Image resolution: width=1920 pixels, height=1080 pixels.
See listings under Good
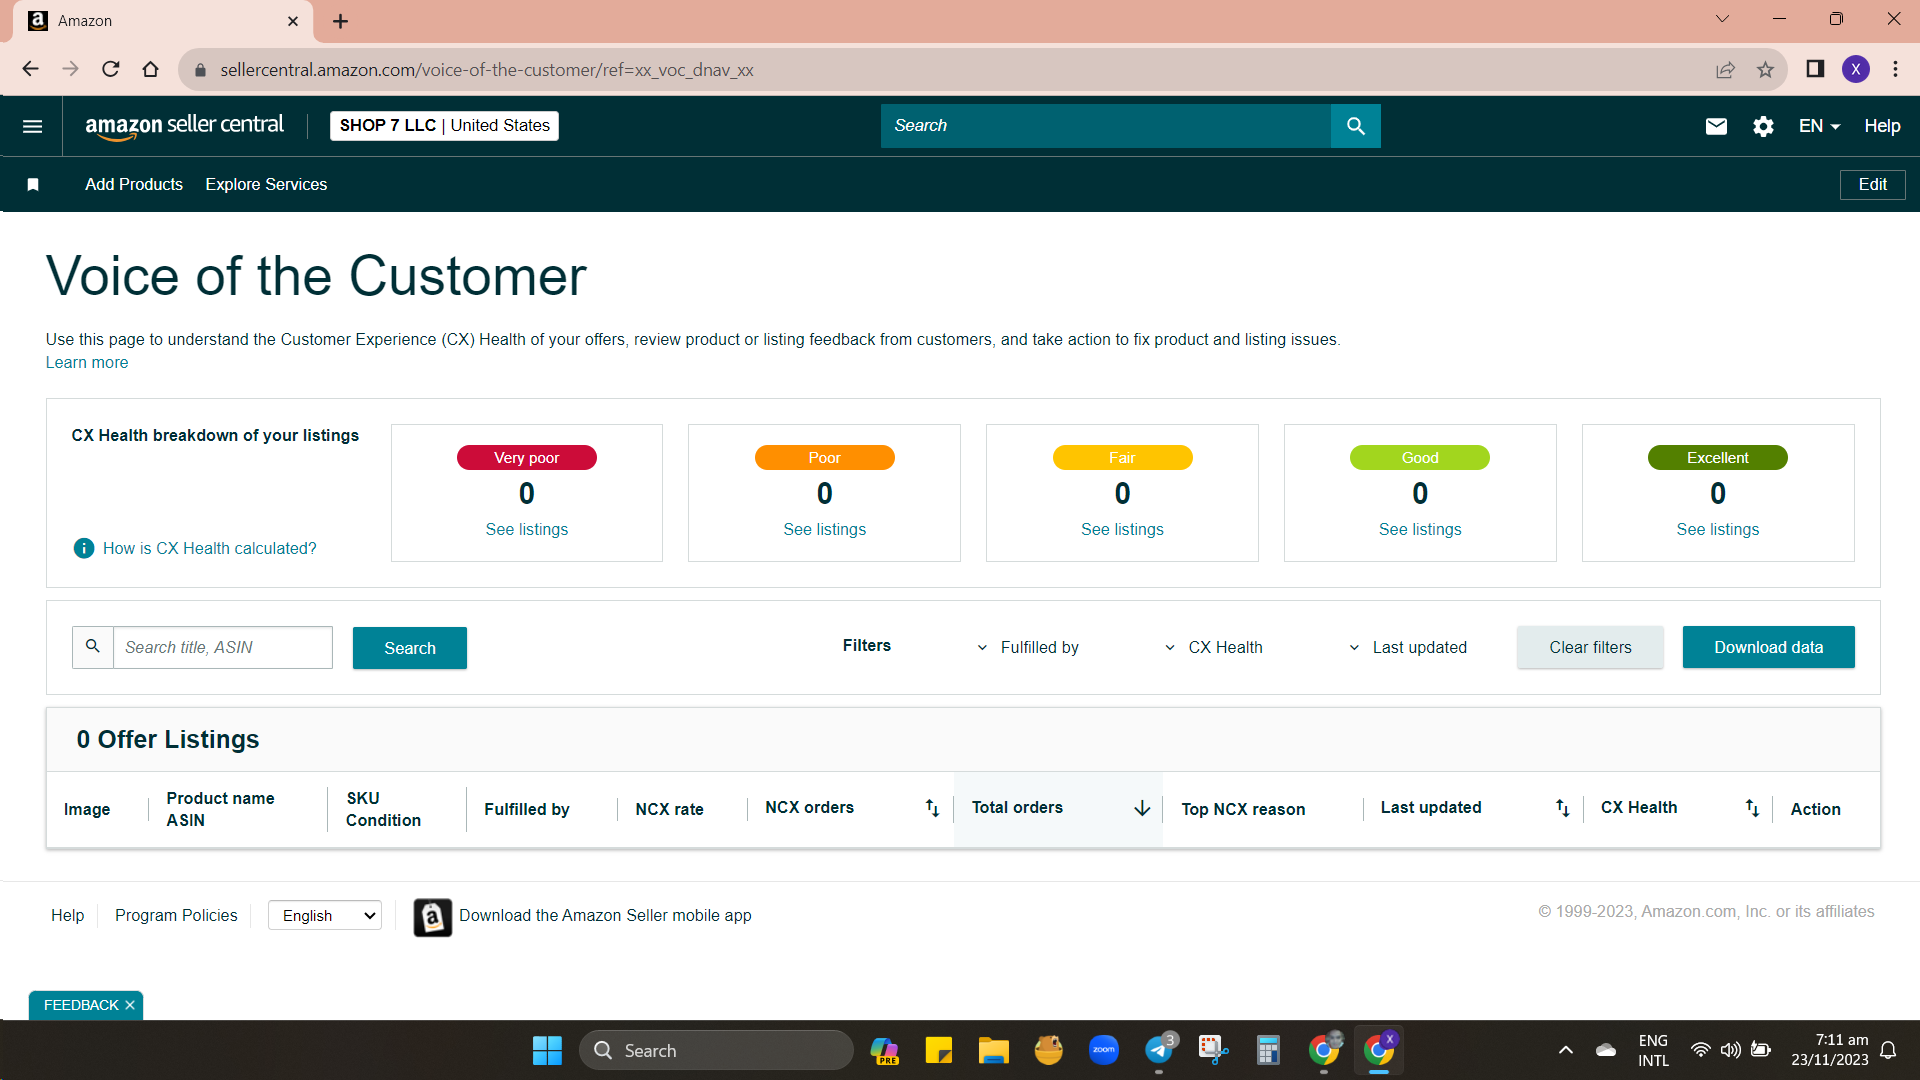(1420, 530)
